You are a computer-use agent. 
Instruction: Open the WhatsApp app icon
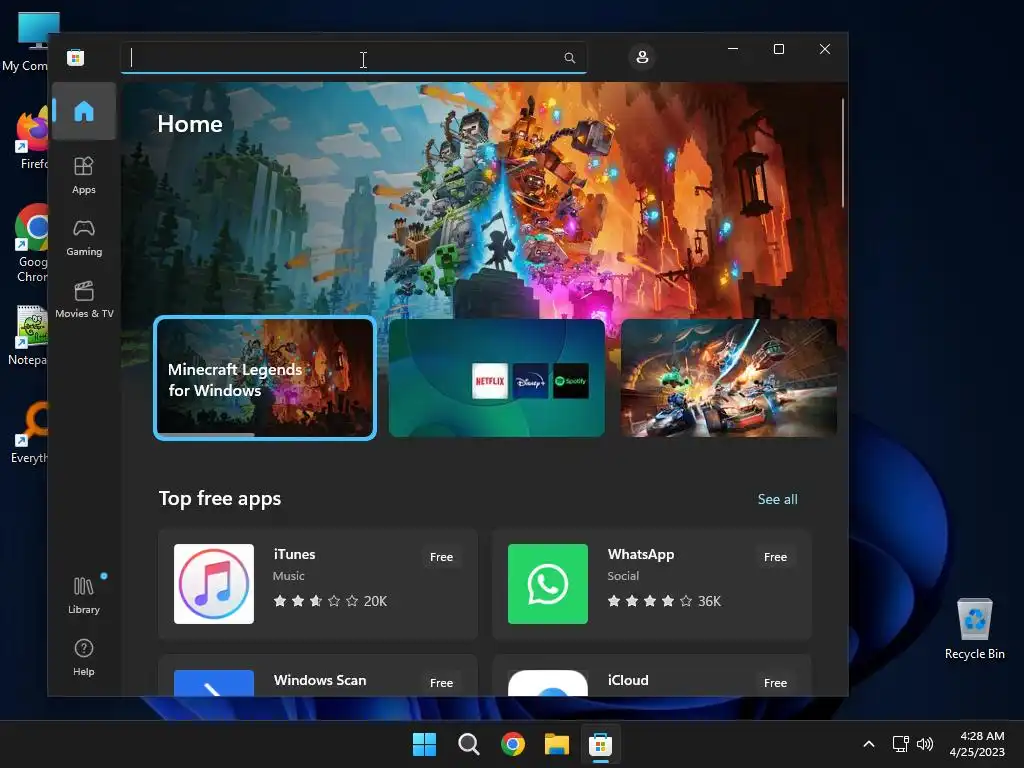[x=547, y=584]
